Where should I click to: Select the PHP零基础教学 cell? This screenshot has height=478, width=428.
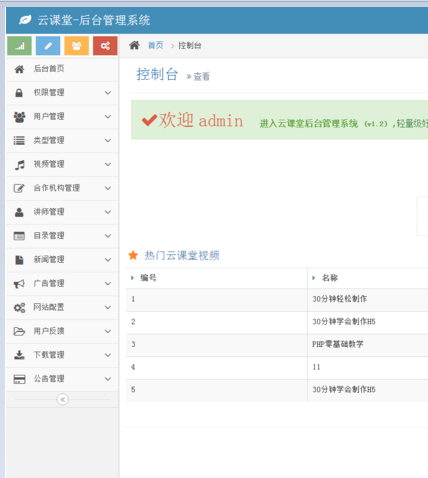tap(338, 344)
